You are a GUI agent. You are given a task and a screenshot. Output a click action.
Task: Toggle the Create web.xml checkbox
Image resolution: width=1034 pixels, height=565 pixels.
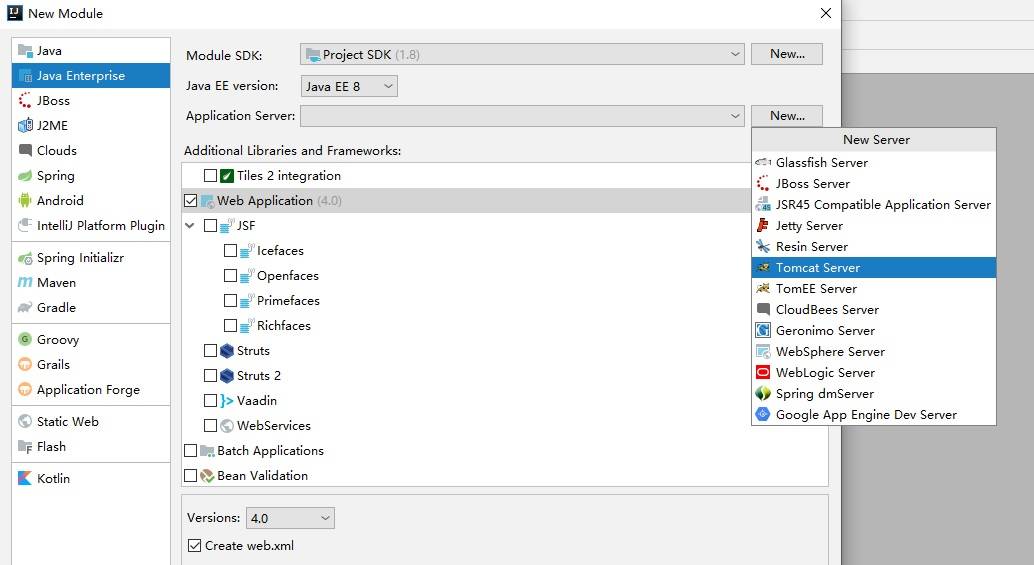pyautogui.click(x=194, y=546)
